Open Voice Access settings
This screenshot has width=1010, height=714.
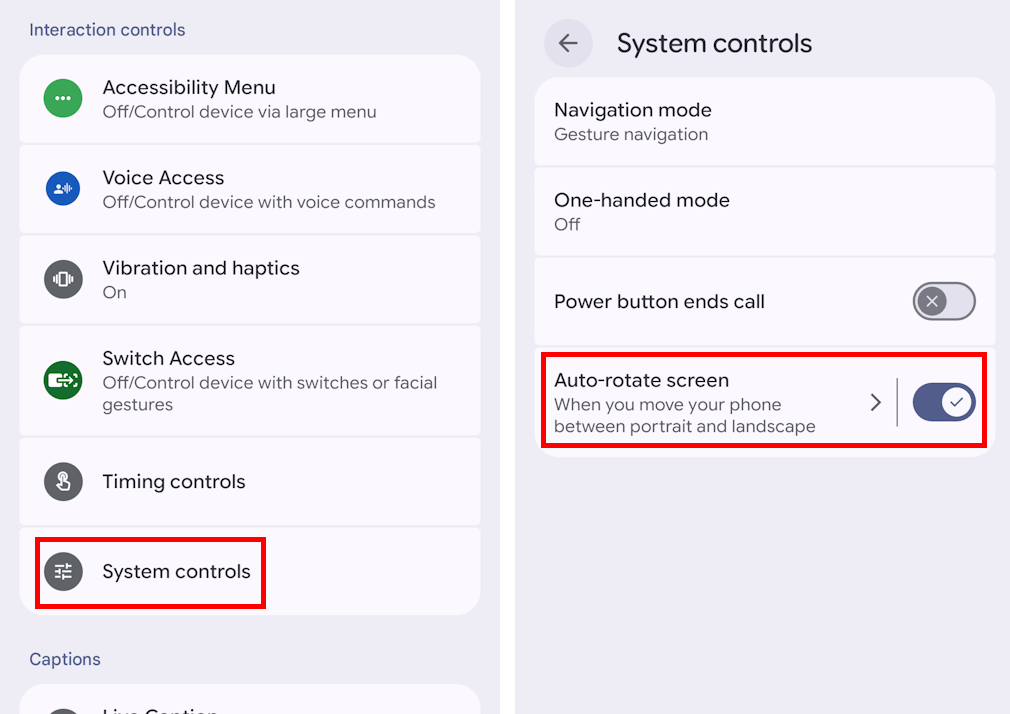point(250,188)
